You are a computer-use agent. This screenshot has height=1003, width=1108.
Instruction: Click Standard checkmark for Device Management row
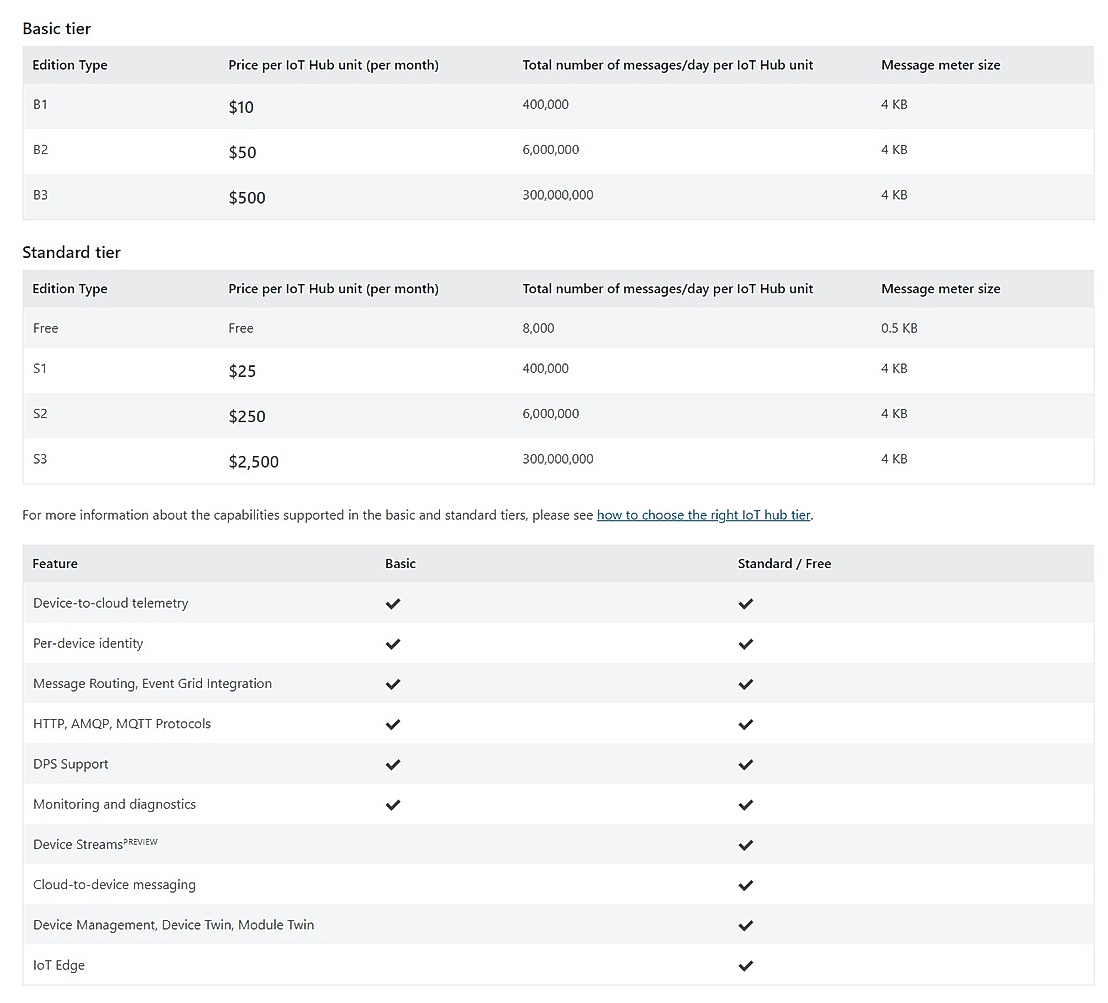point(745,926)
